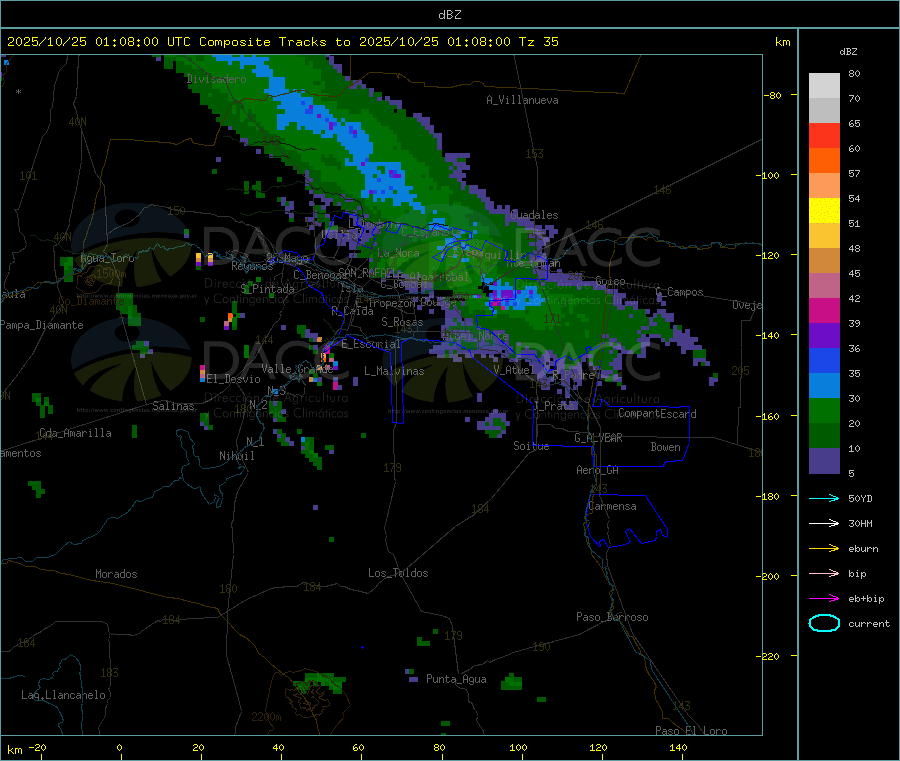Click the pink bip arrow in legend
The height and width of the screenshot is (761, 900).
click(824, 573)
